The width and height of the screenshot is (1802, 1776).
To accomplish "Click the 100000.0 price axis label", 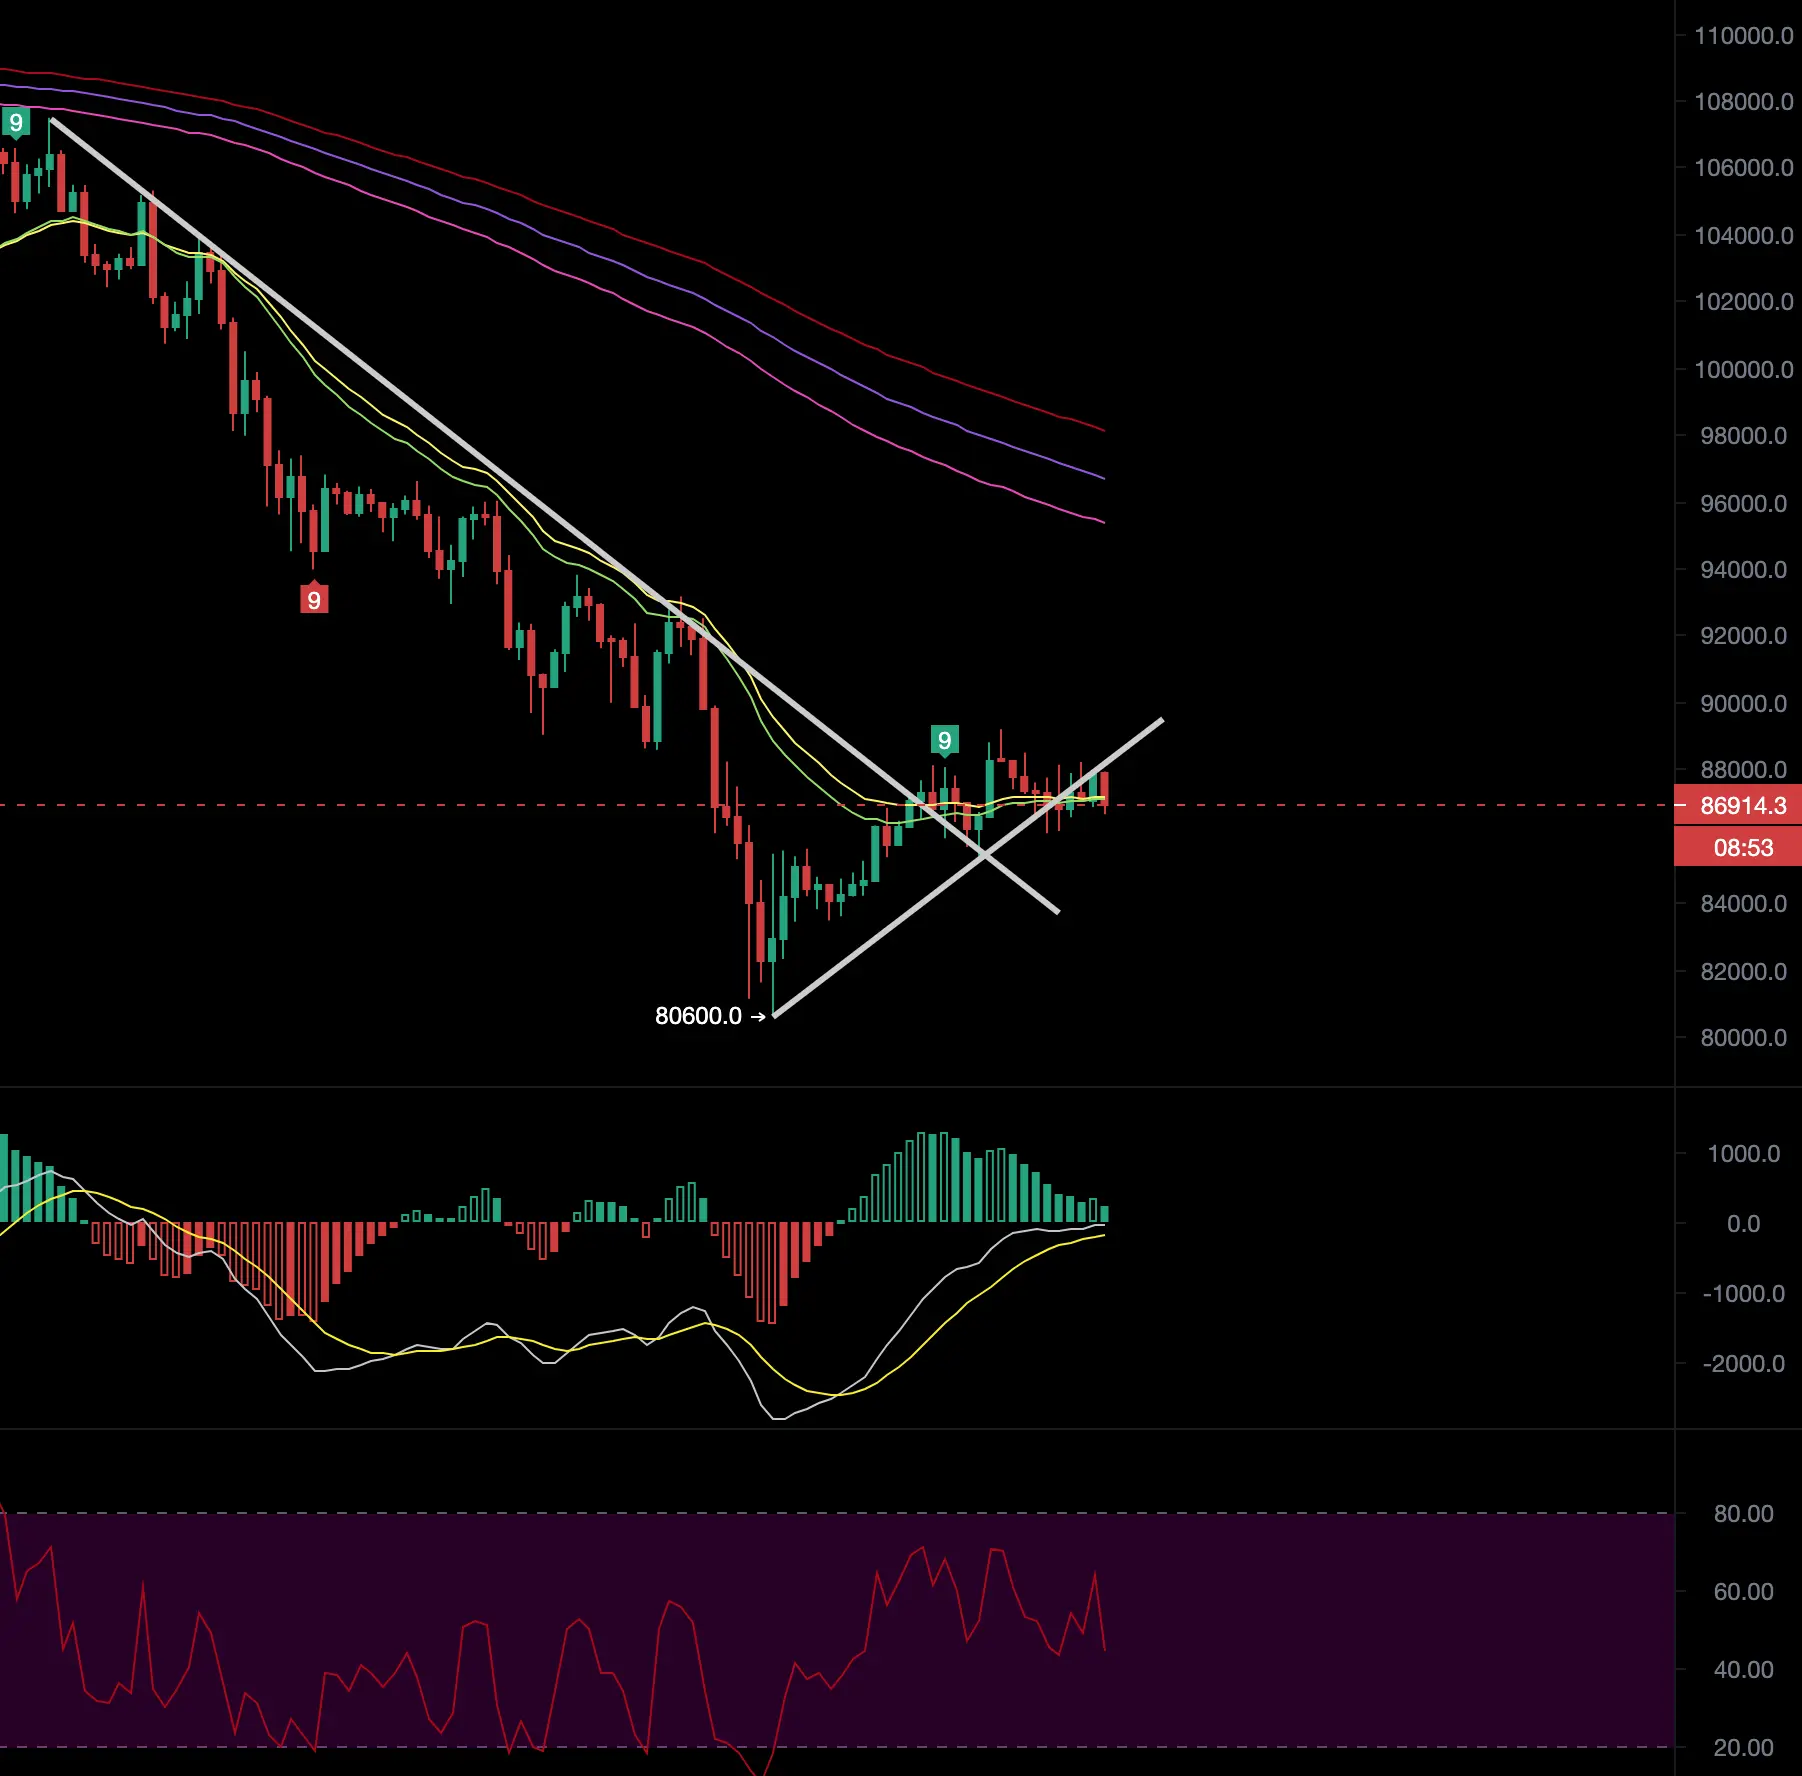I will pos(1743,370).
